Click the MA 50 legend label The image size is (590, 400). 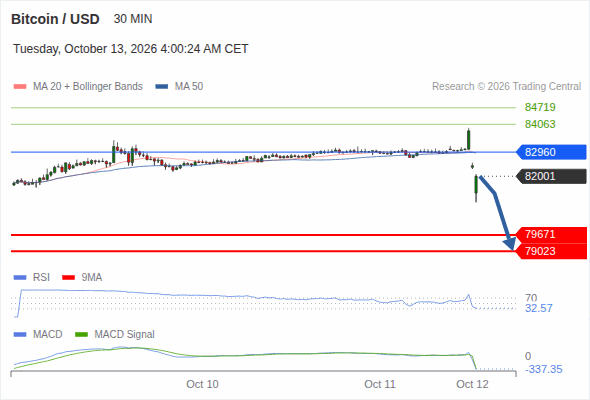[x=189, y=87]
